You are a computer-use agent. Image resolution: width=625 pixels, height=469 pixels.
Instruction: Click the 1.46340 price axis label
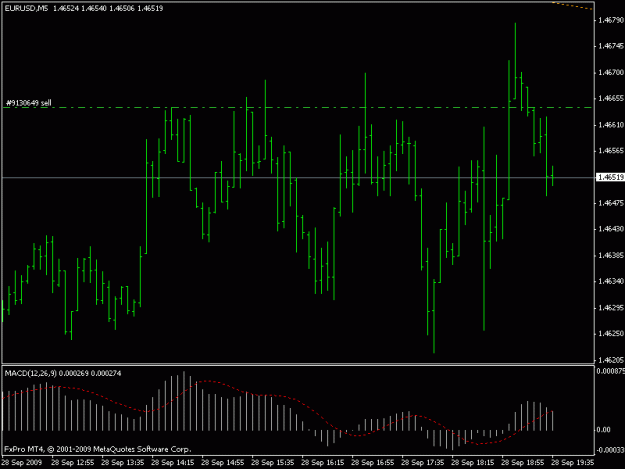pyautogui.click(x=611, y=281)
